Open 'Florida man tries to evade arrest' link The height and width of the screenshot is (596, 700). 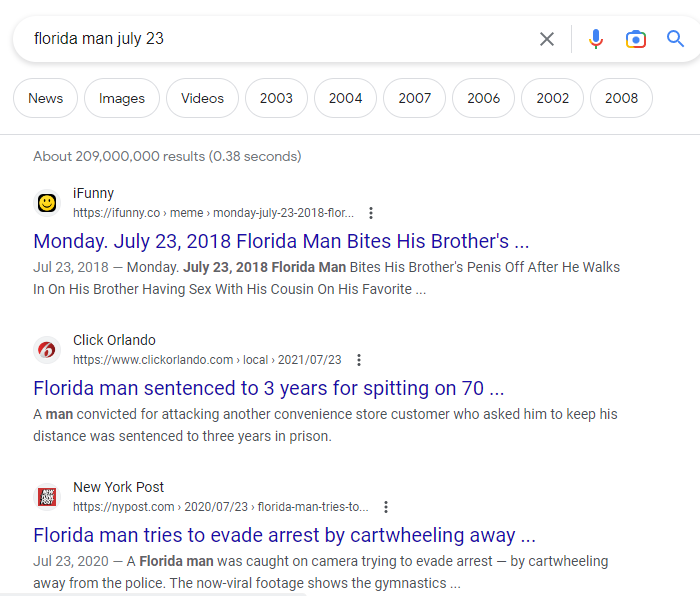click(284, 535)
